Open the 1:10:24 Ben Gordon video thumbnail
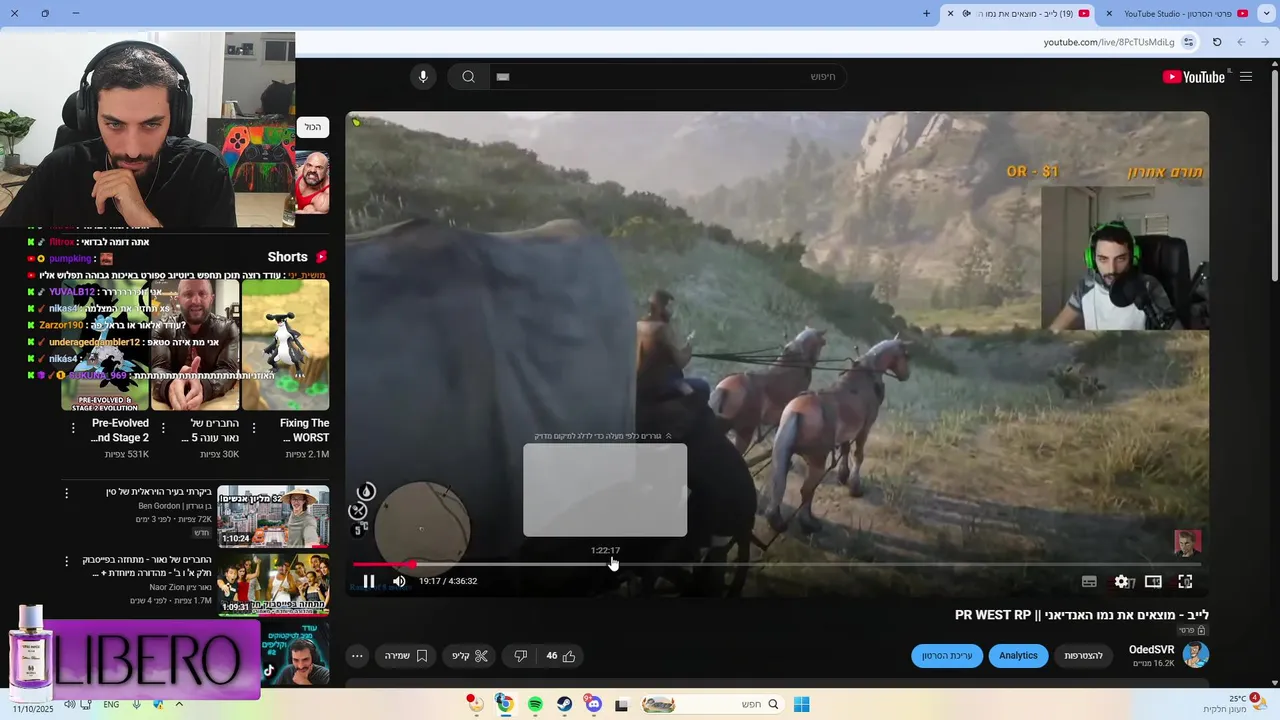1280x720 pixels. pyautogui.click(x=273, y=516)
